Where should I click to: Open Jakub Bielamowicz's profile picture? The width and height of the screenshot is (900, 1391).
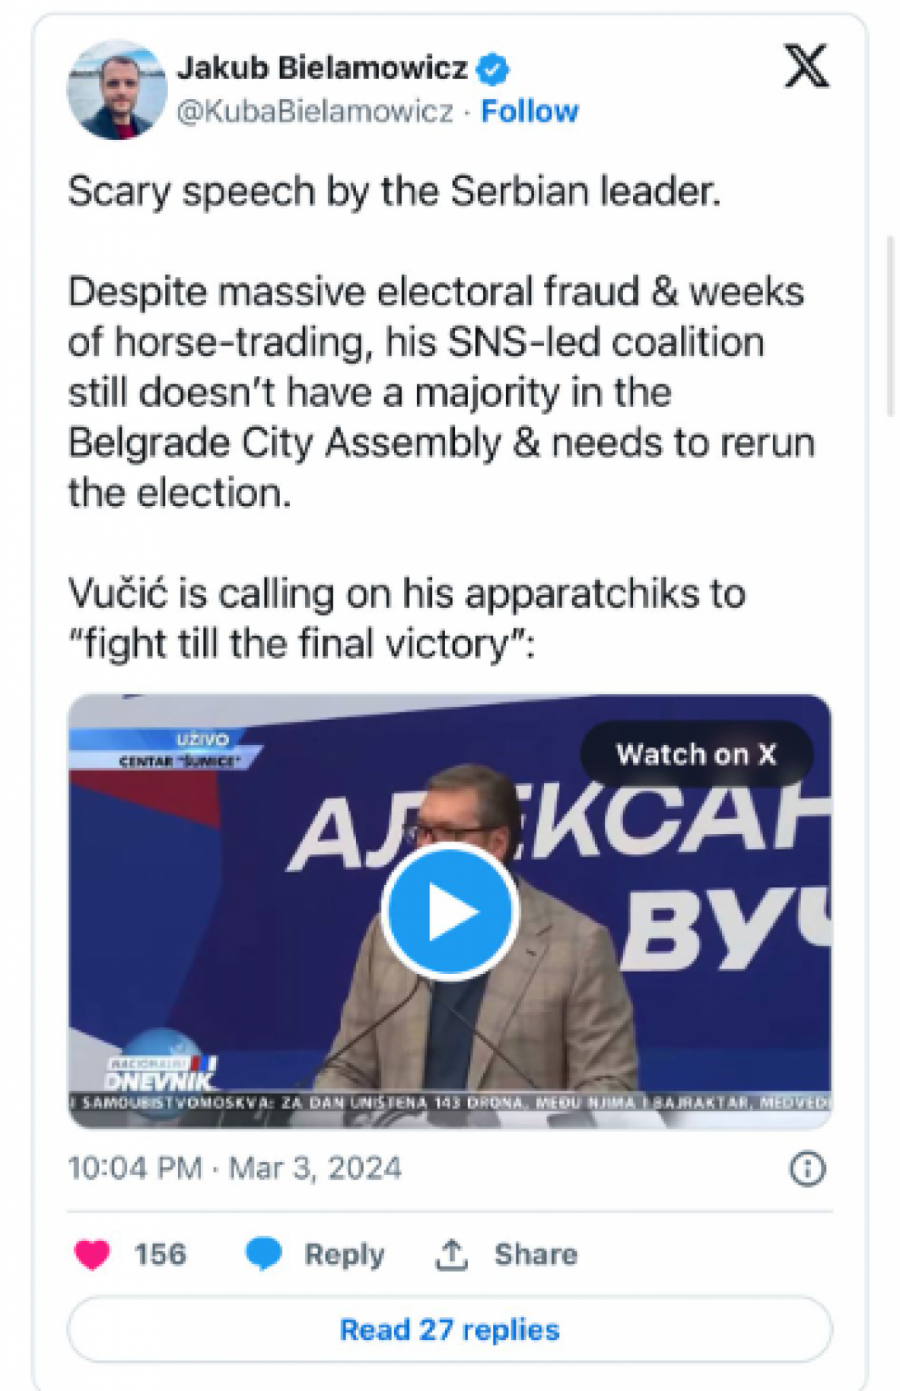[117, 88]
